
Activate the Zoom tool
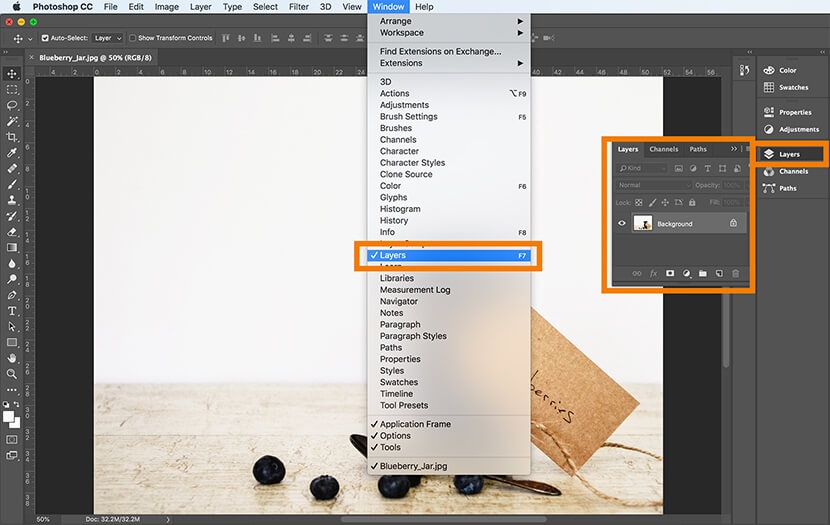(12, 373)
